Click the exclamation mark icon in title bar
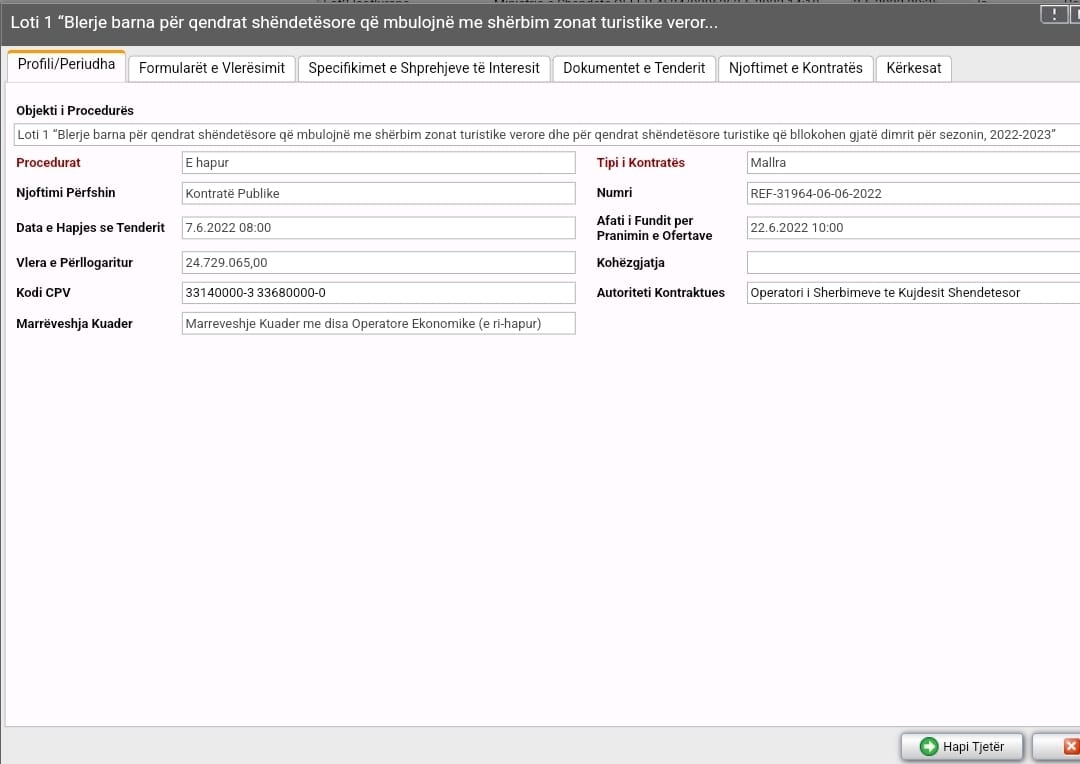Viewport: 1080px width, 764px height. (x=1054, y=14)
